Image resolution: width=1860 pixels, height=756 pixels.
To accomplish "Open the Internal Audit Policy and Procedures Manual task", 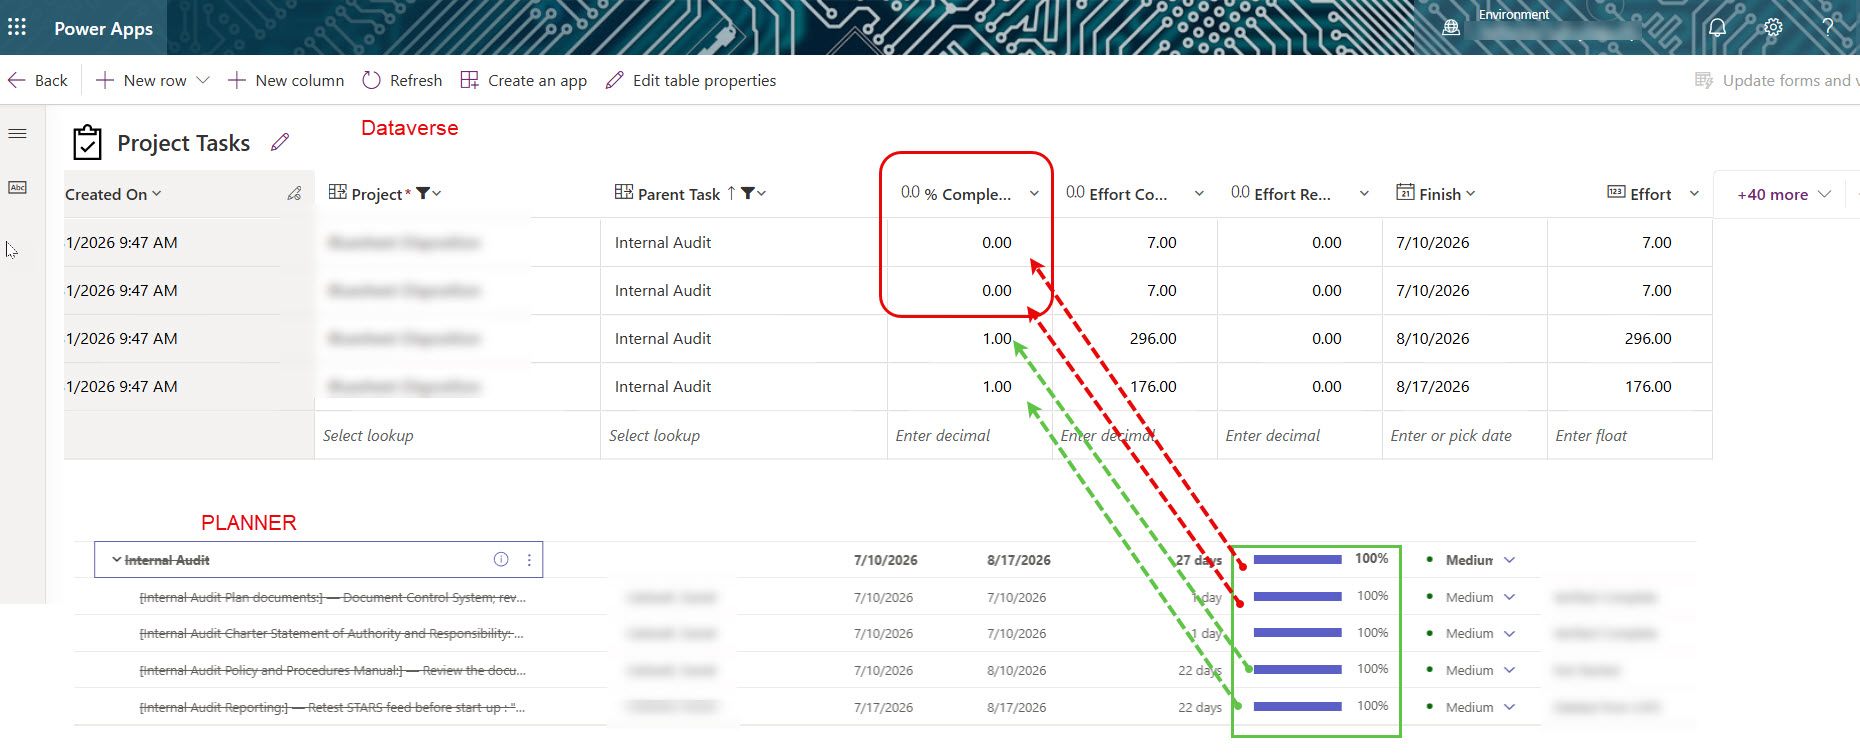I will (332, 670).
